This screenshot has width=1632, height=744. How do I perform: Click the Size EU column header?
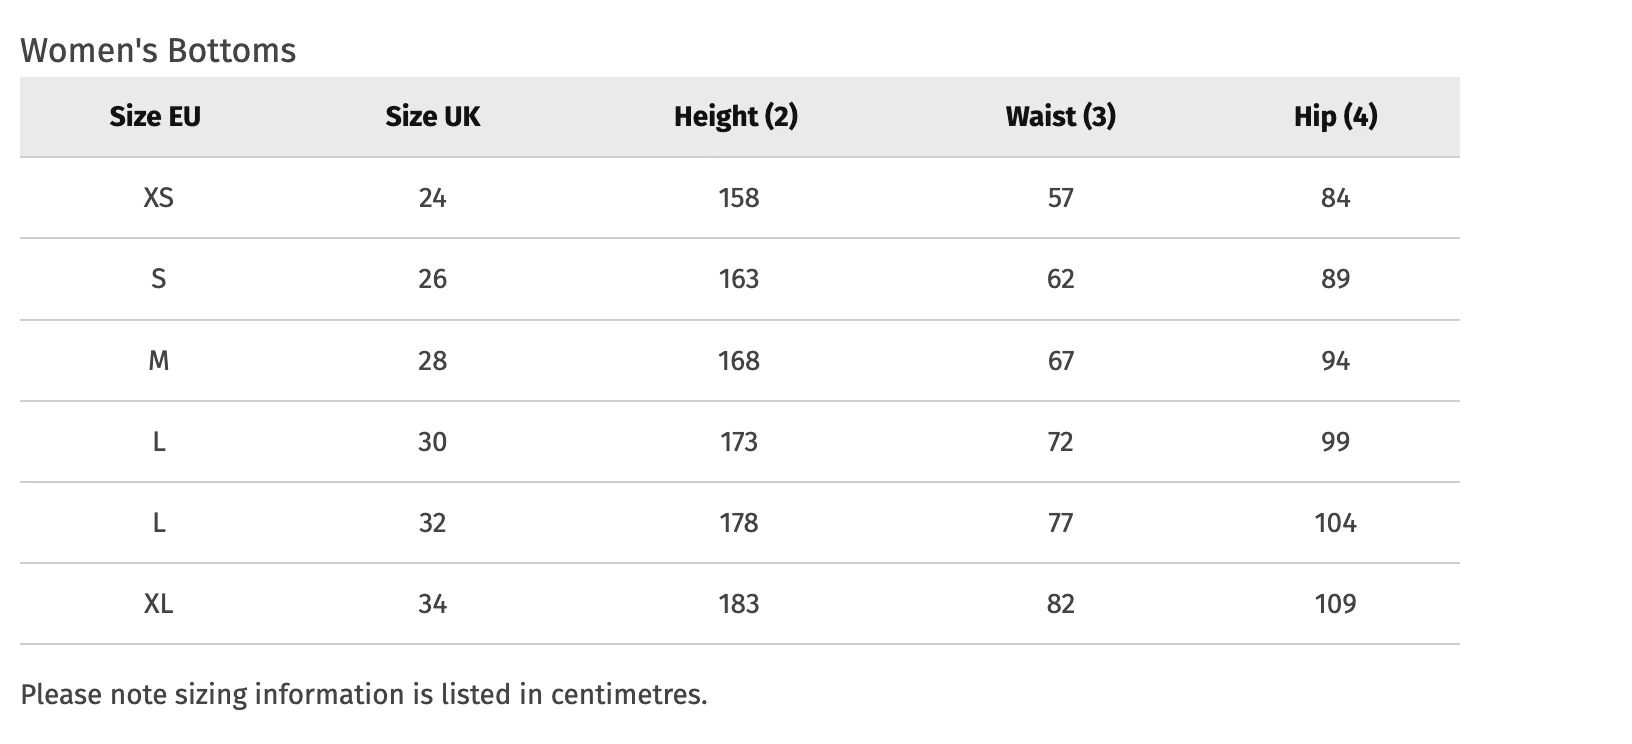(x=155, y=117)
